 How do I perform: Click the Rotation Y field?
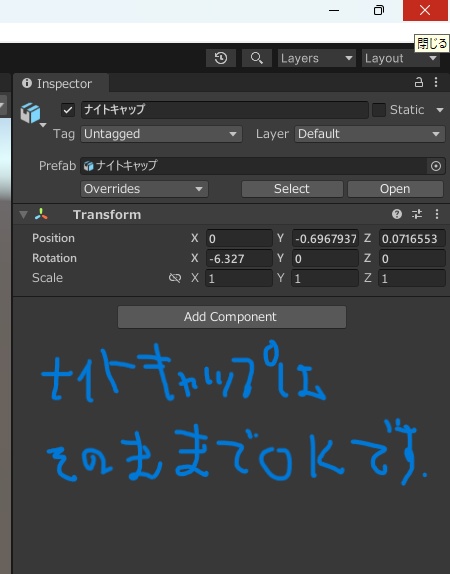click(x=325, y=258)
